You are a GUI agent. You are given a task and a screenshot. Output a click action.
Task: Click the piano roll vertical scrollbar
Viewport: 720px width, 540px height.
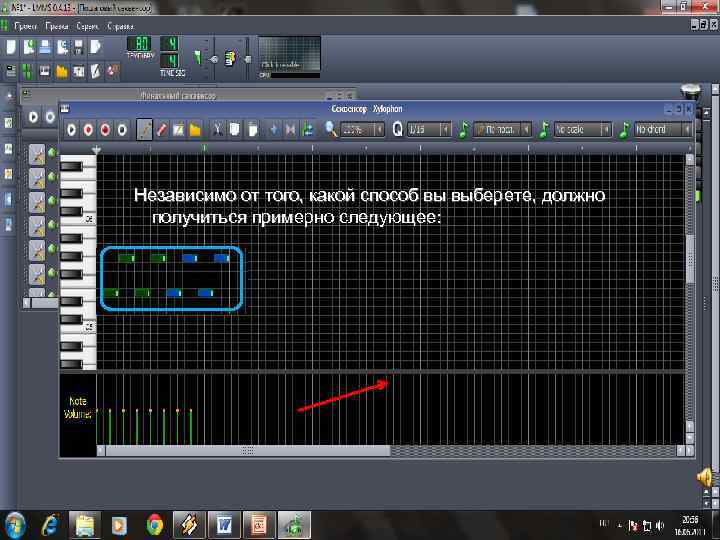pyautogui.click(x=690, y=259)
